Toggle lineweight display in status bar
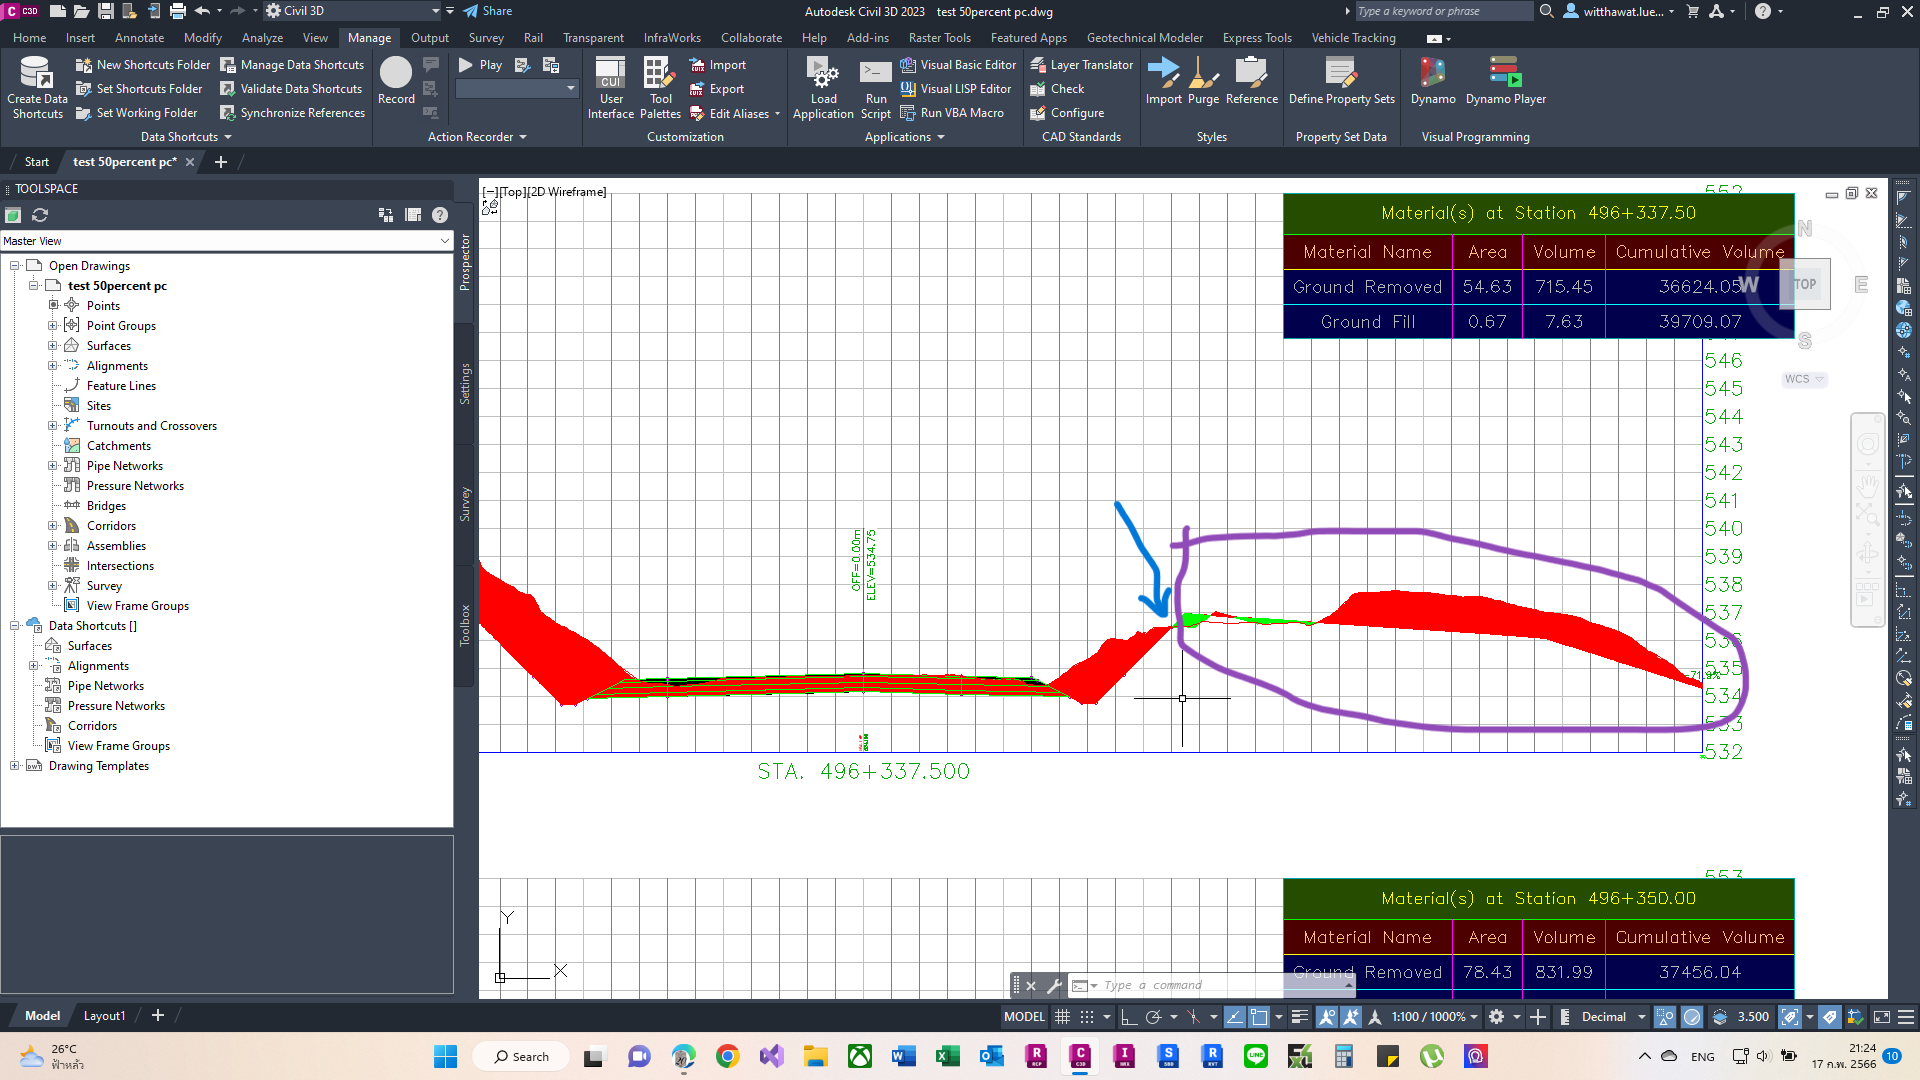 tap(1299, 1017)
